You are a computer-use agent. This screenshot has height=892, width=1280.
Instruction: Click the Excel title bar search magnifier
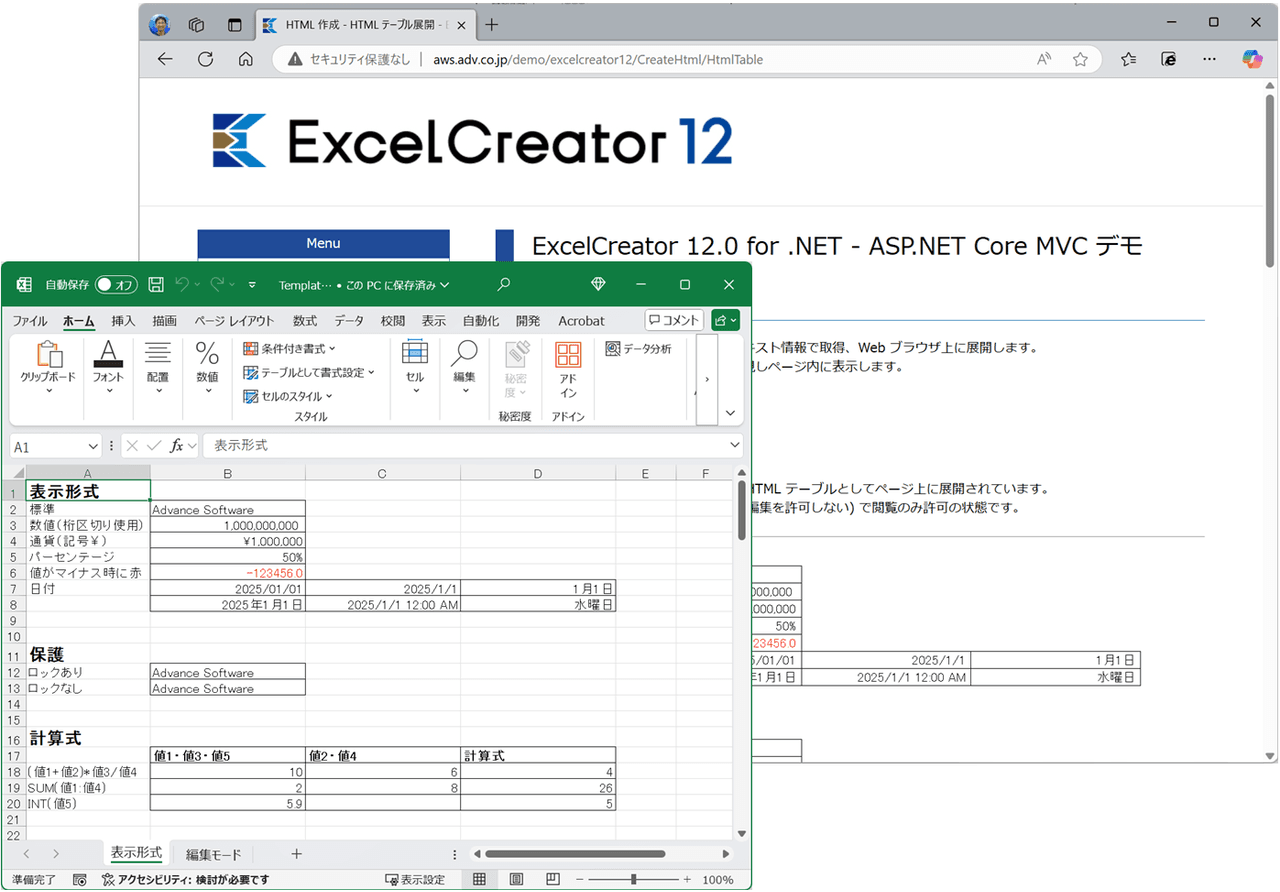[503, 285]
